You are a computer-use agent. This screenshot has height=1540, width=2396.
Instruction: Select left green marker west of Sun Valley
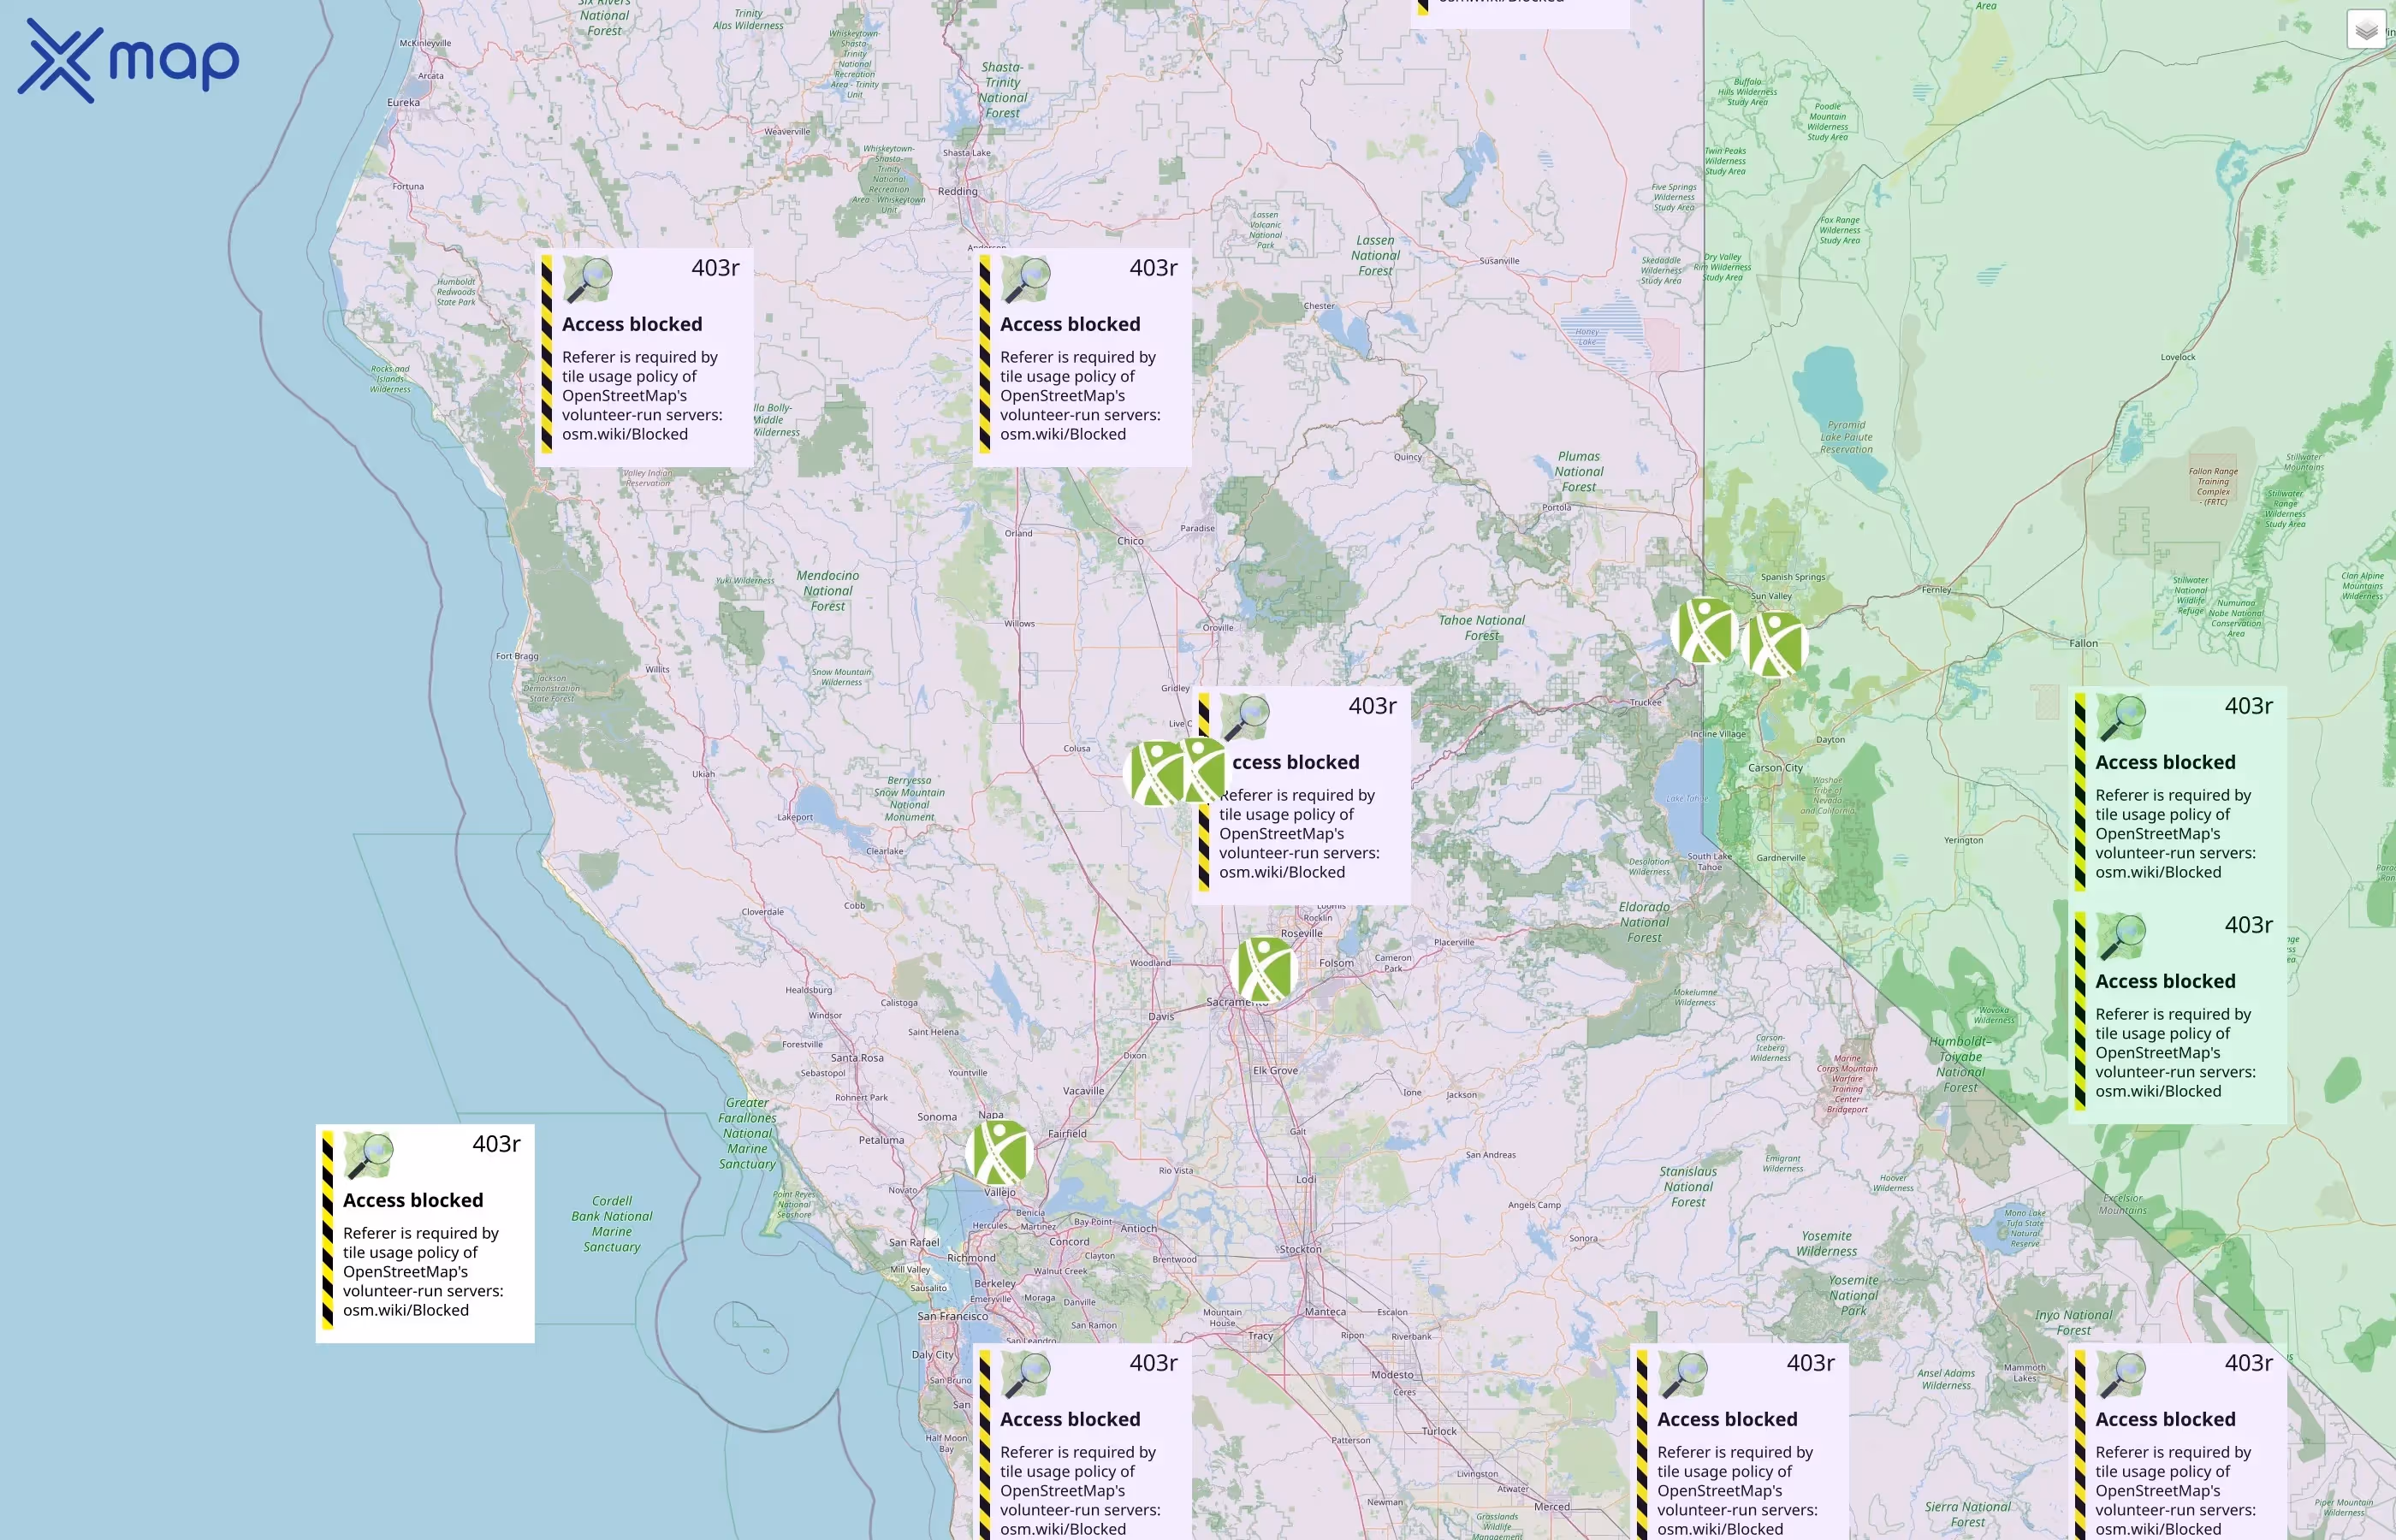1704,631
